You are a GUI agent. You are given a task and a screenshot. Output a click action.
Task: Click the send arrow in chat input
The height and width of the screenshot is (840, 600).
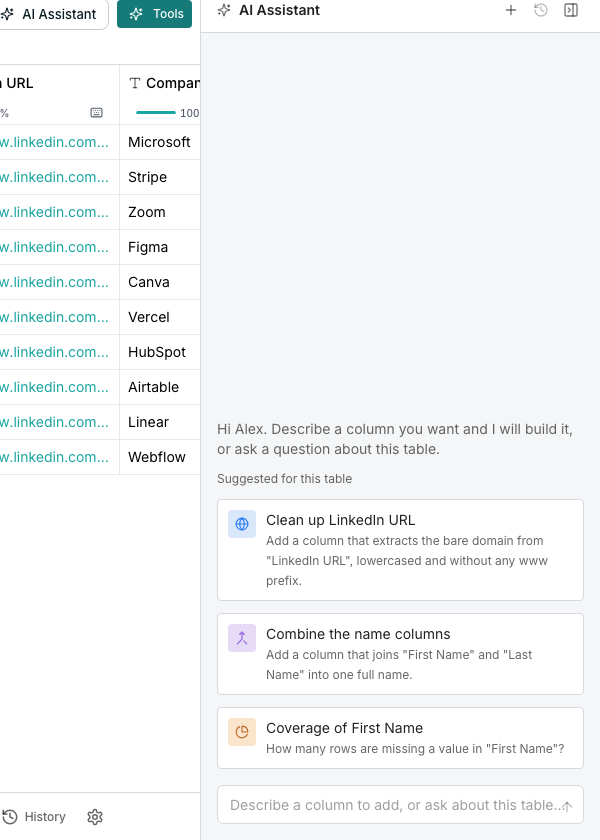[x=567, y=806]
